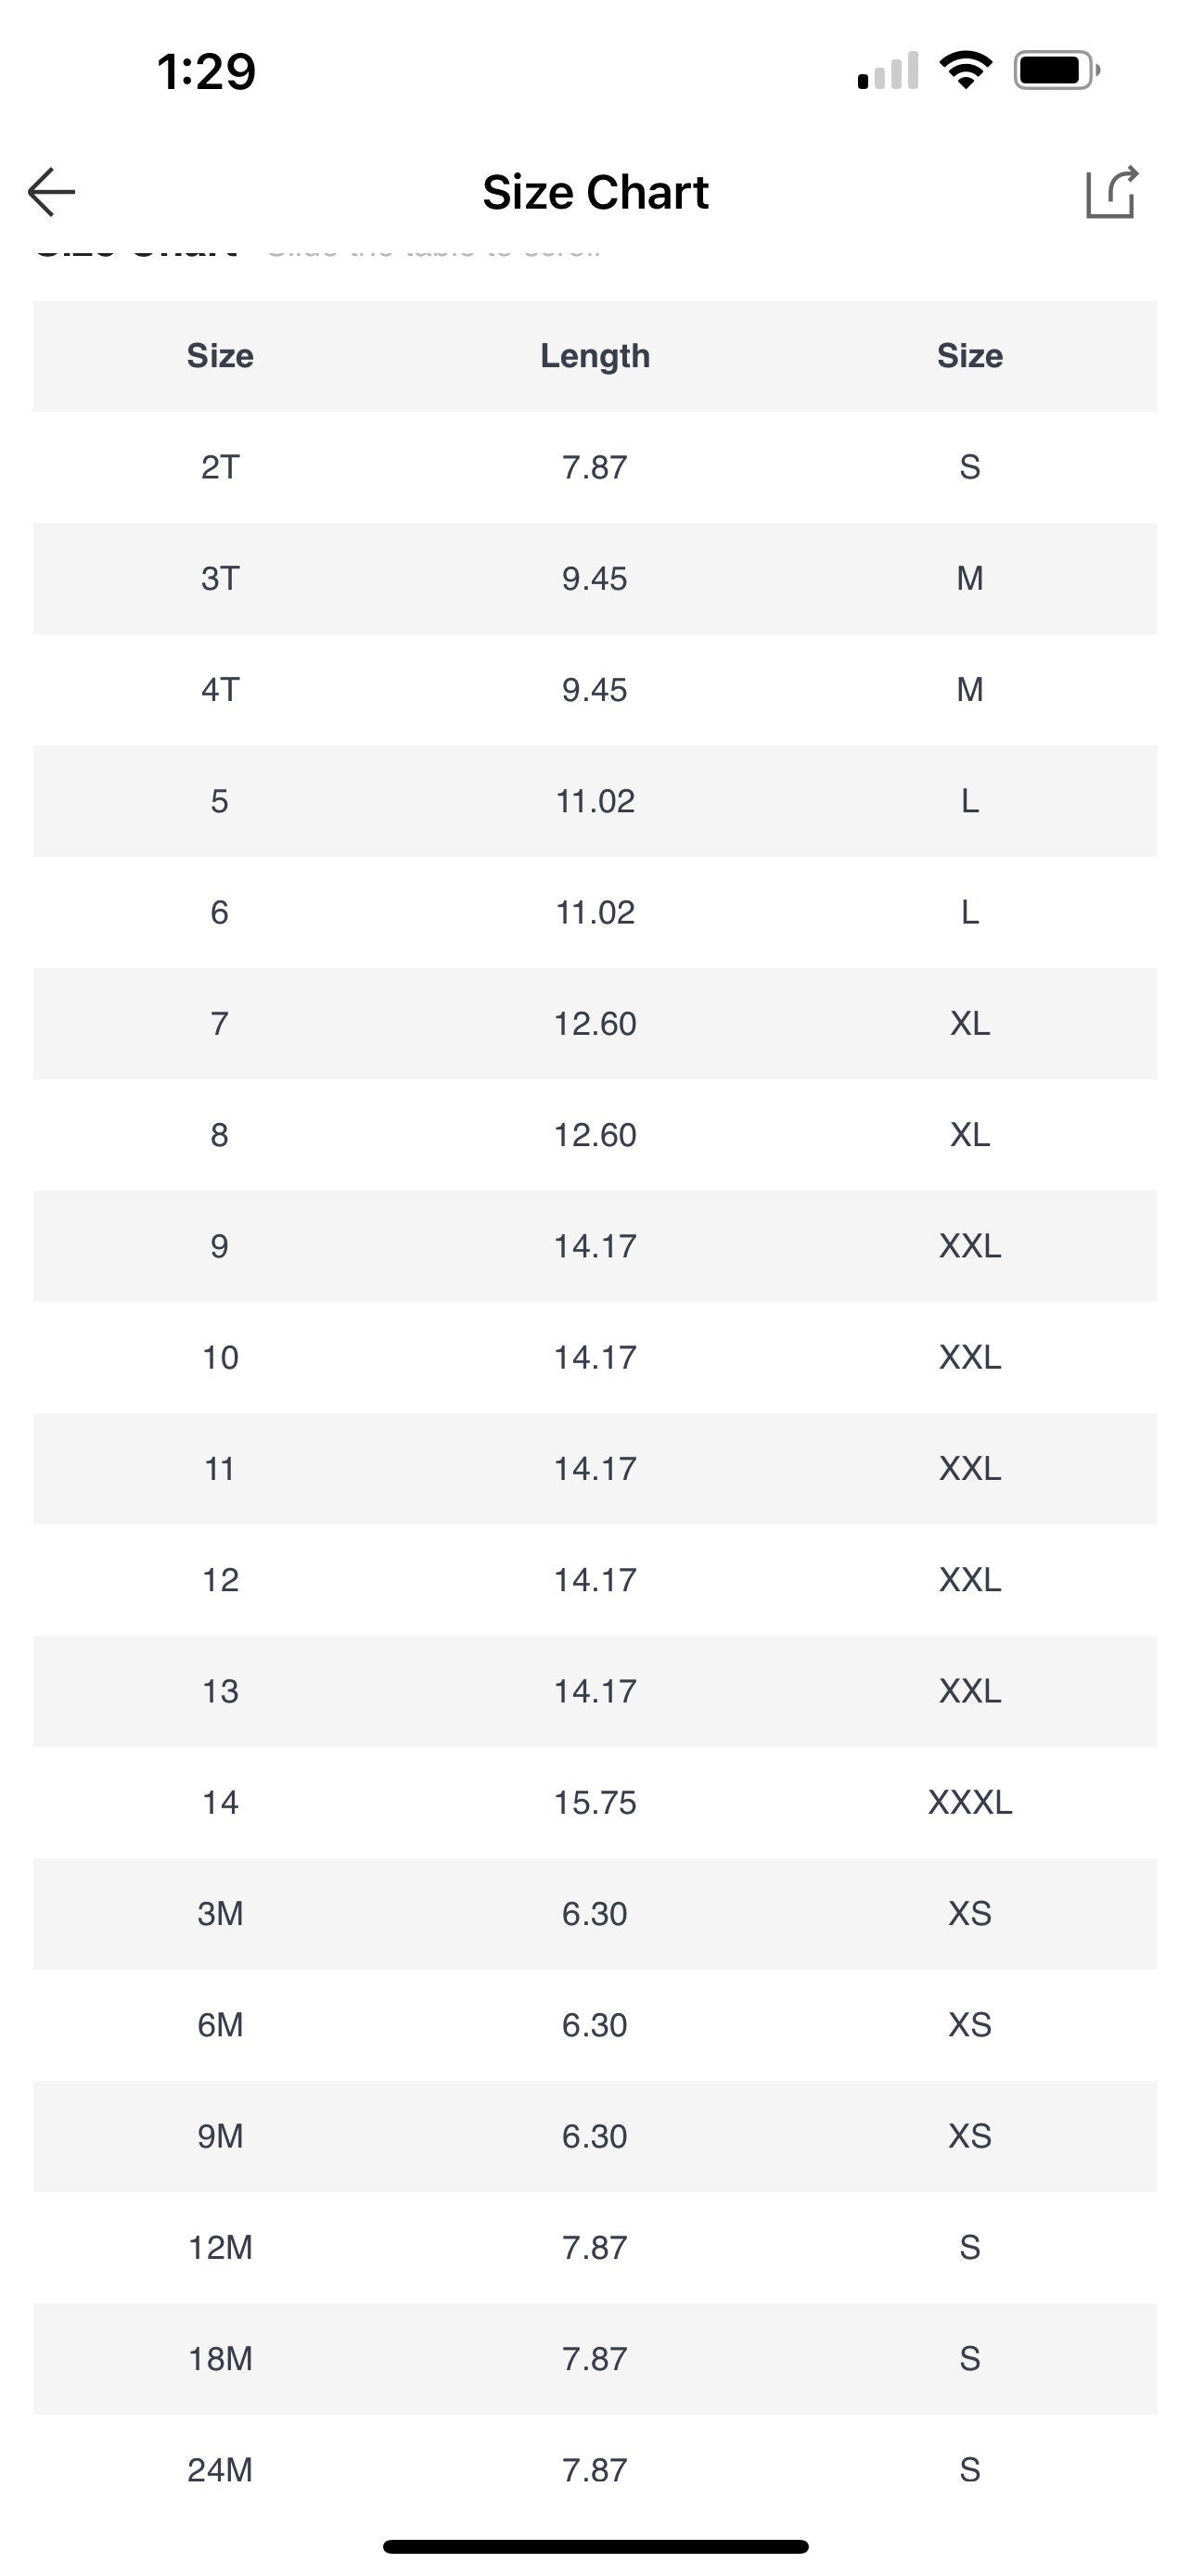Tap the cellular signal bars icon
Screen dimensions: 1191x2576
pos(888,70)
